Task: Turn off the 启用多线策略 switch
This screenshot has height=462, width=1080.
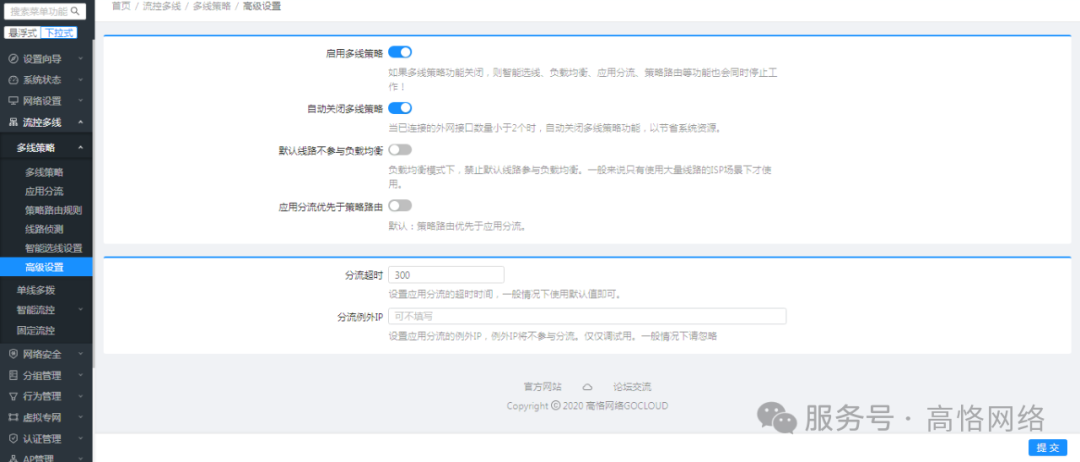Action: tap(400, 52)
